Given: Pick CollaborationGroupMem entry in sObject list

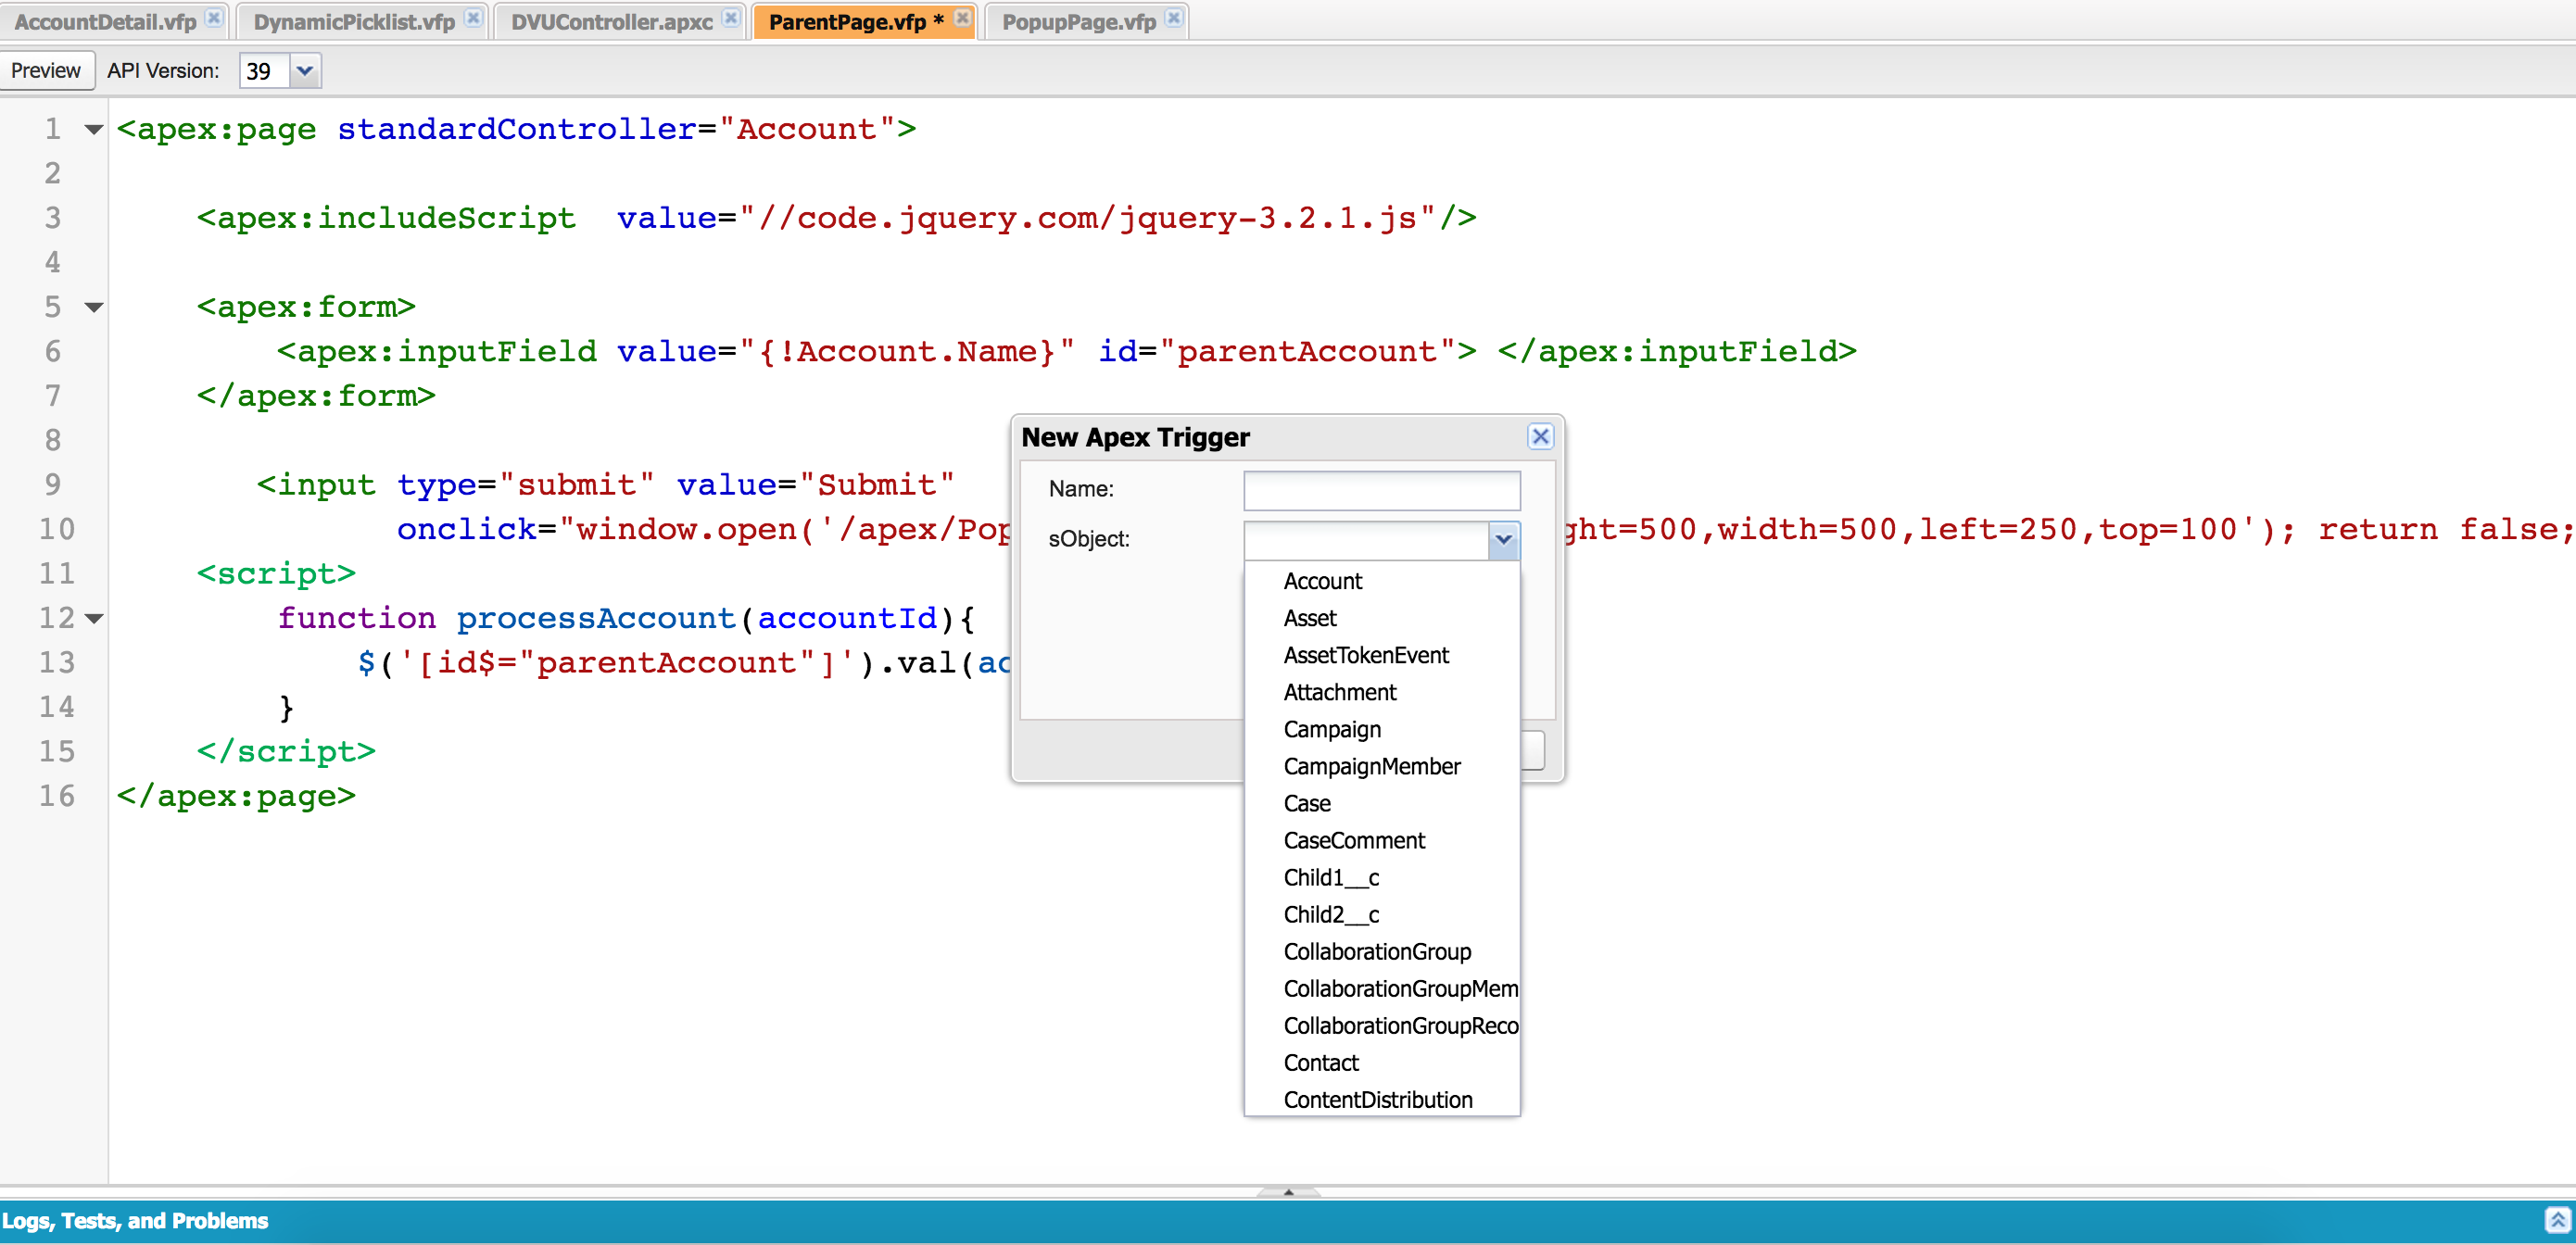Looking at the screenshot, I should [1381, 988].
